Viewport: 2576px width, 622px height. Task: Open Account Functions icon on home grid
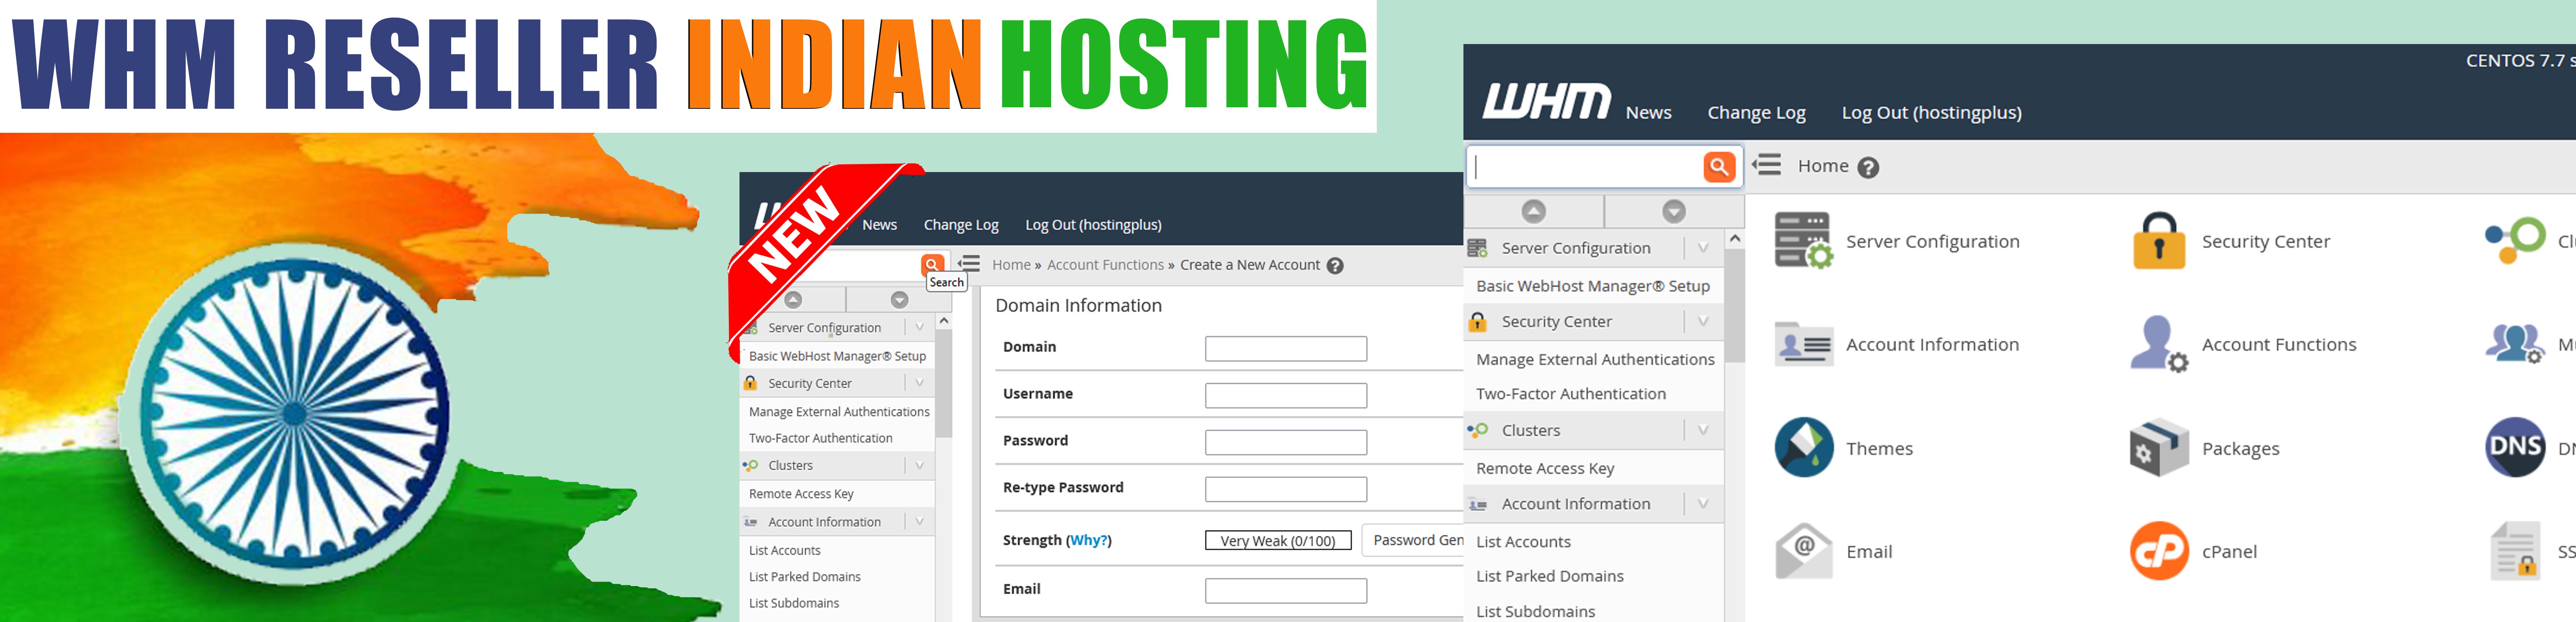[2159, 344]
